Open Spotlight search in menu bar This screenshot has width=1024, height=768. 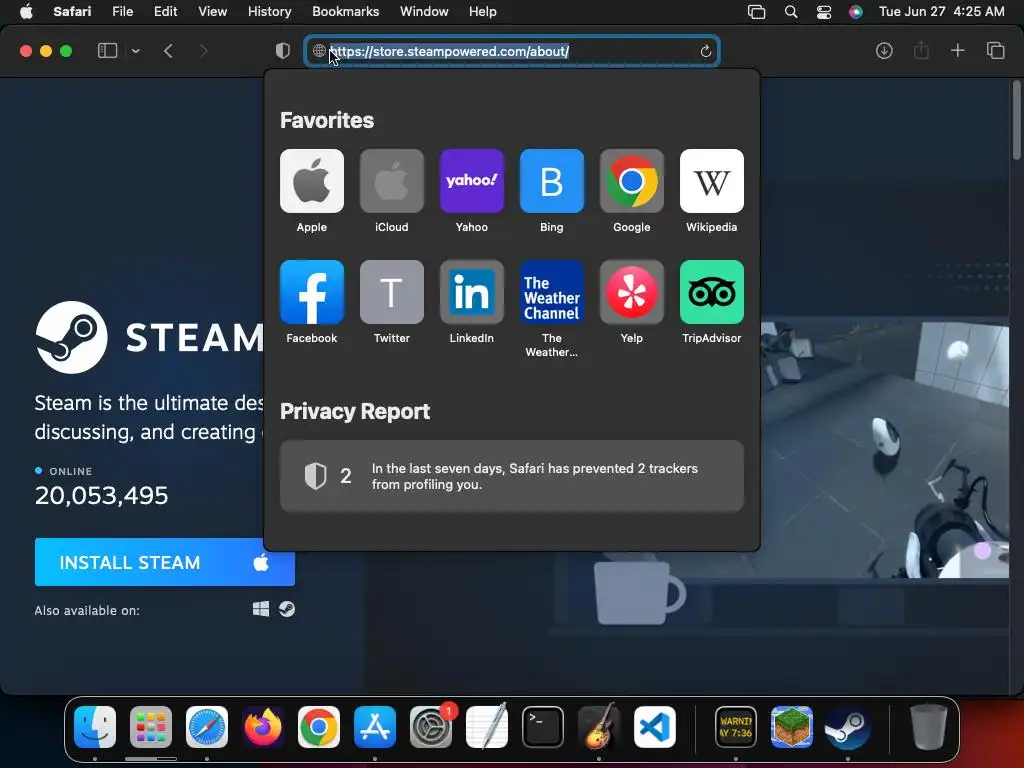click(x=791, y=12)
